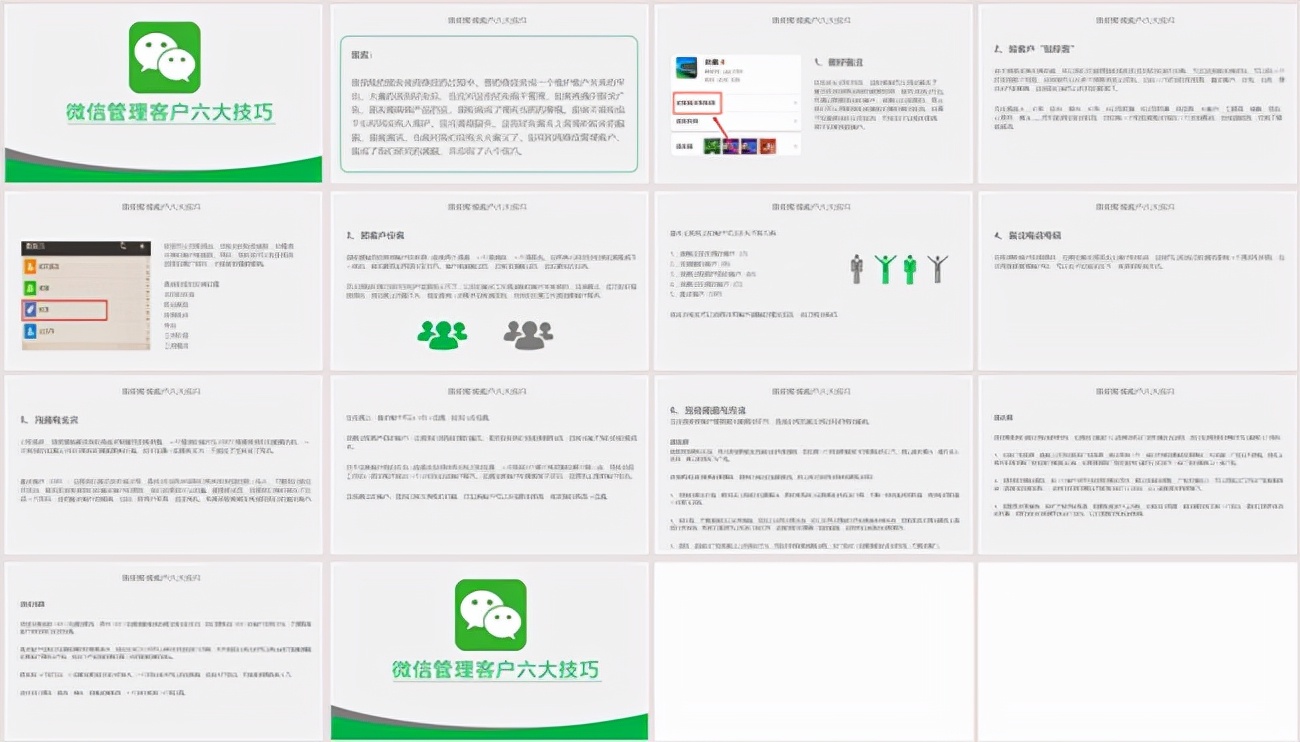Viewport: 1300px width, 742px height.
Task: Select the second text-only slide in the third row
Action: [x=489, y=465]
